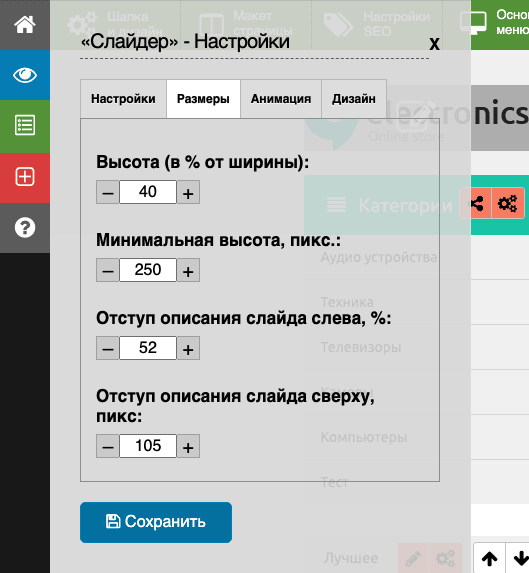
Task: Click share icon on Категории block
Action: (476, 203)
